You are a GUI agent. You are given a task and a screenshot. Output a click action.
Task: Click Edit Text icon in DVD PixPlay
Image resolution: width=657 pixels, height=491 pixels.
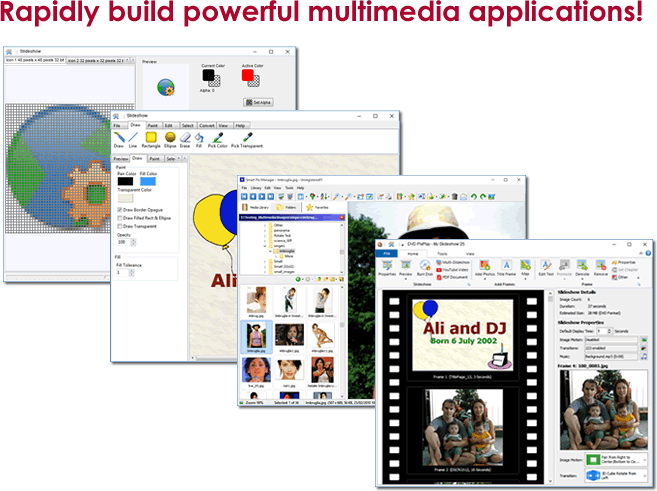546,268
